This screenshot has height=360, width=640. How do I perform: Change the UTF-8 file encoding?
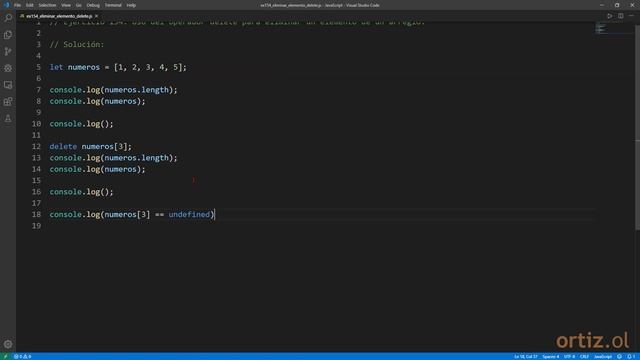point(569,357)
